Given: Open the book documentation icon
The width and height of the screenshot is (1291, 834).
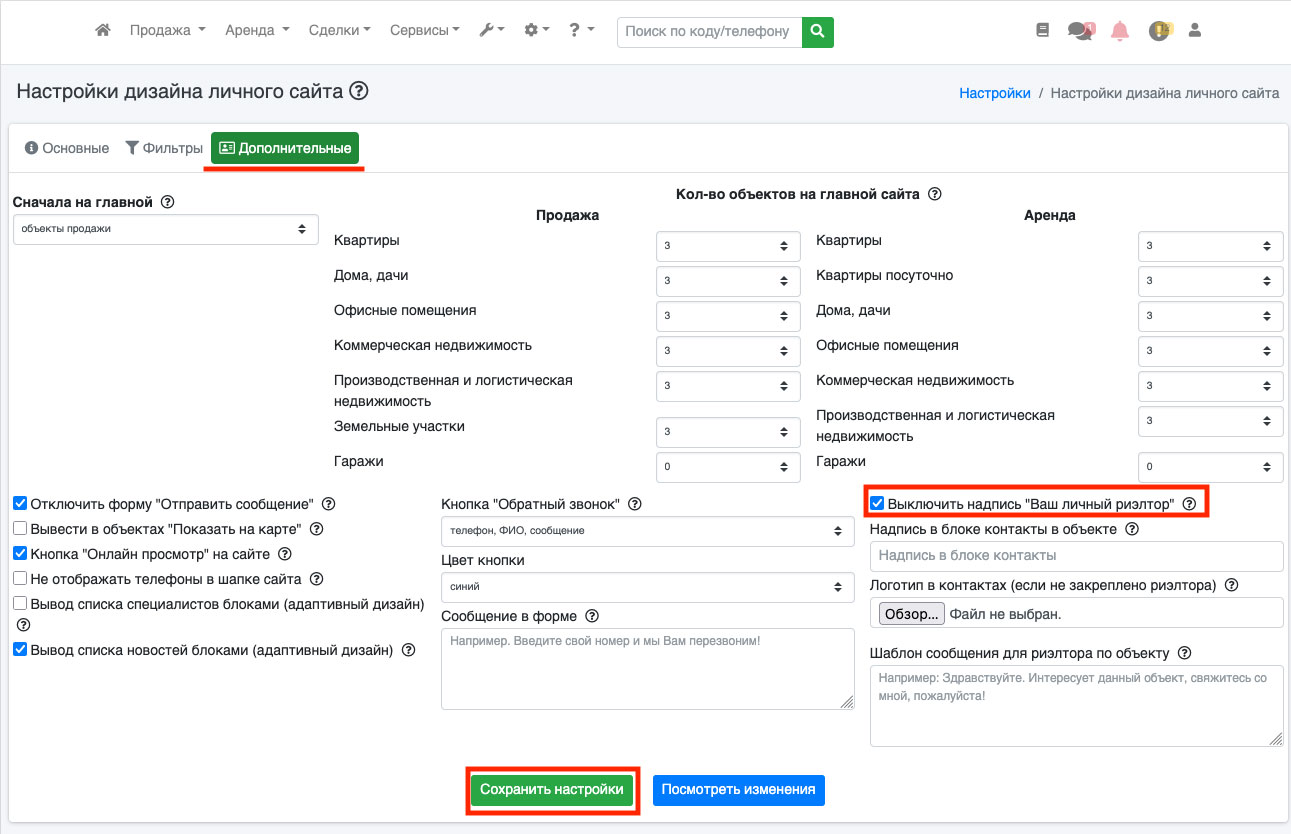Looking at the screenshot, I should [x=1043, y=31].
